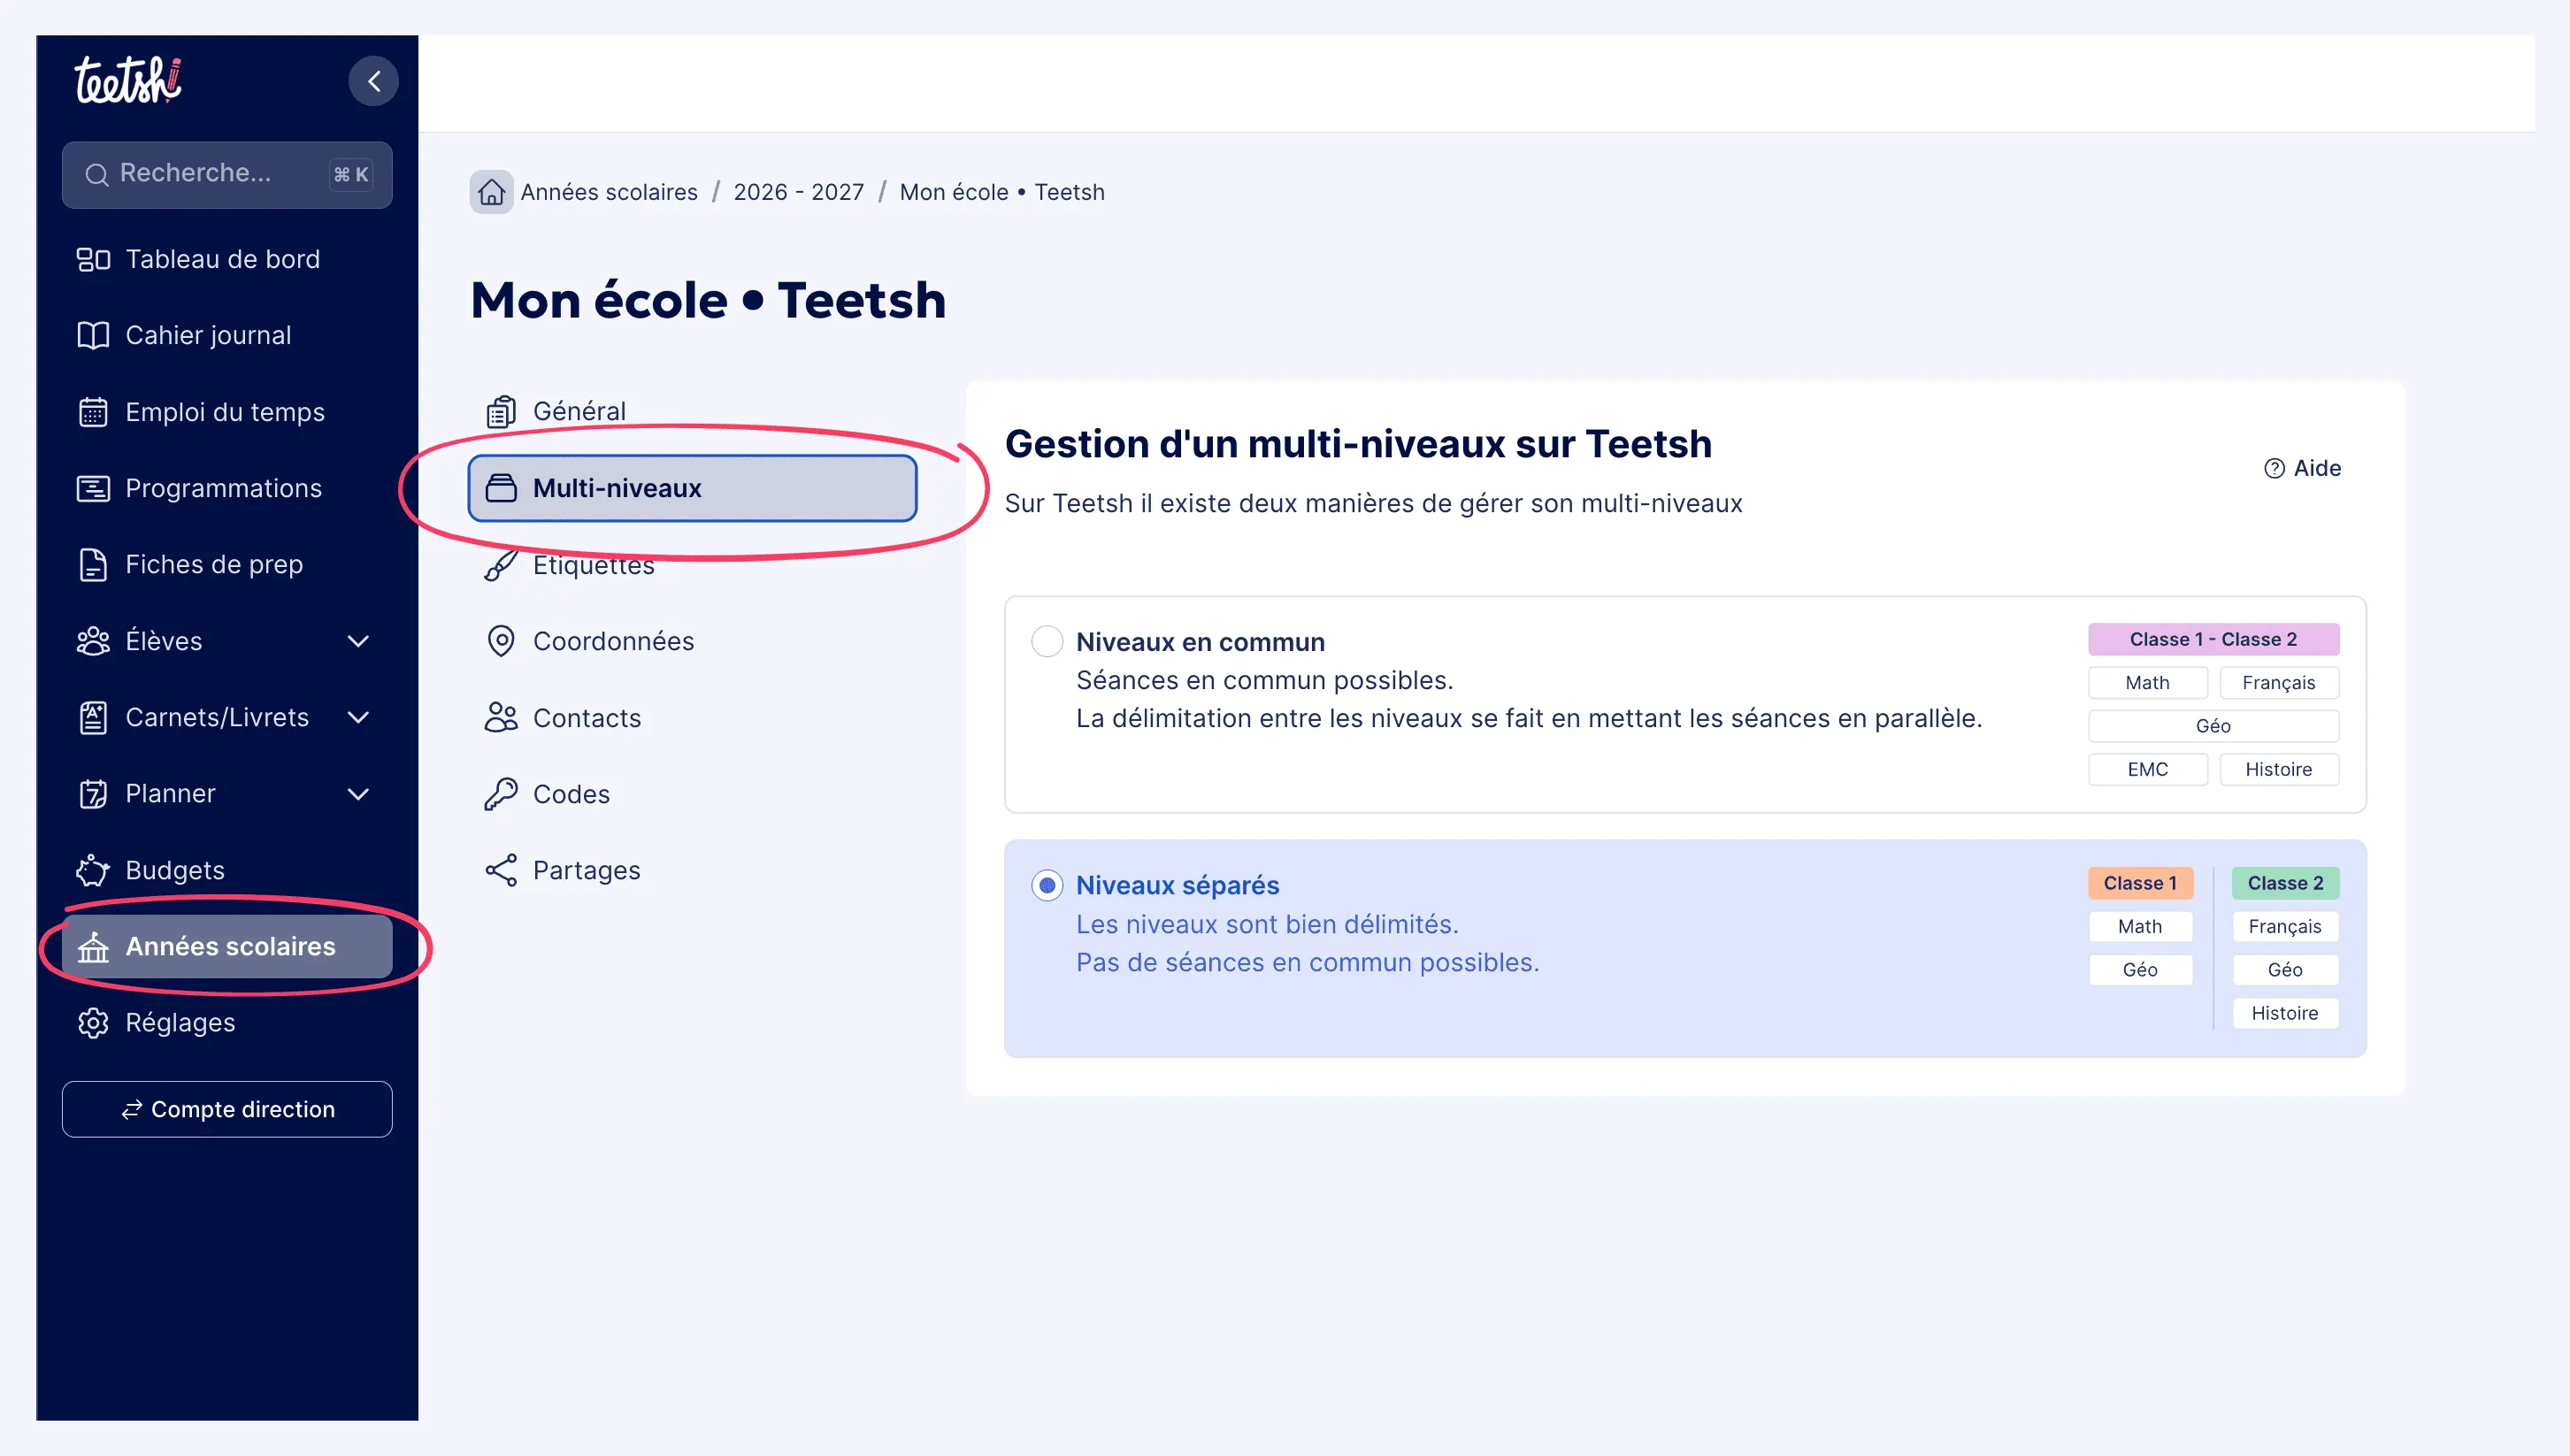Click the Planner calendar icon

(x=93, y=794)
